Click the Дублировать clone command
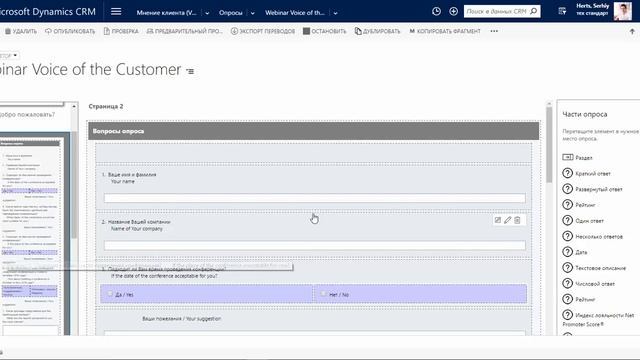This screenshot has height=360, width=640. (x=378, y=31)
